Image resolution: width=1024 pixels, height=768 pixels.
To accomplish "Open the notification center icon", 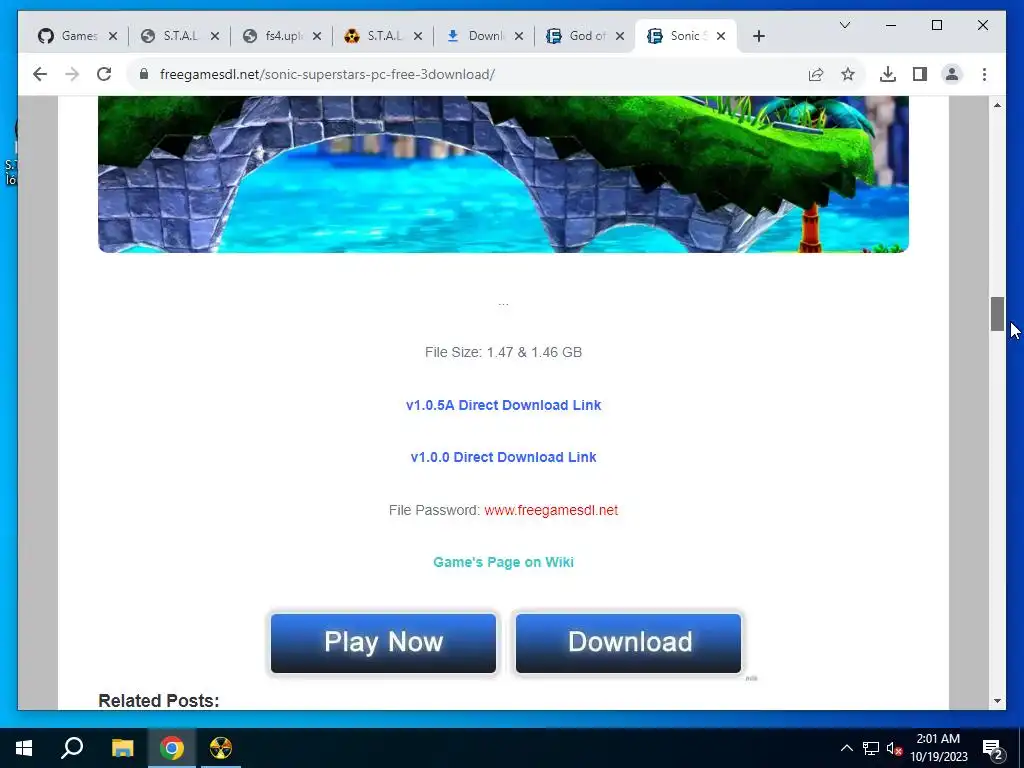I will 993,748.
